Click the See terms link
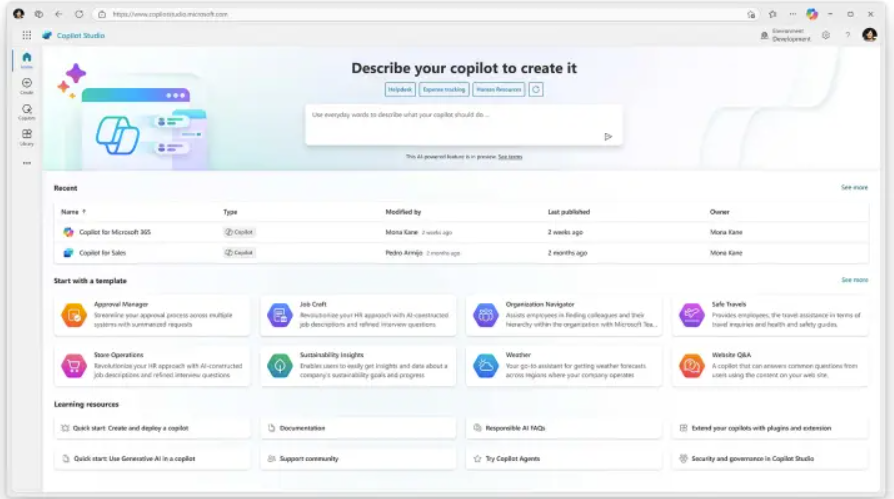This screenshot has width=894, height=499. (x=510, y=157)
